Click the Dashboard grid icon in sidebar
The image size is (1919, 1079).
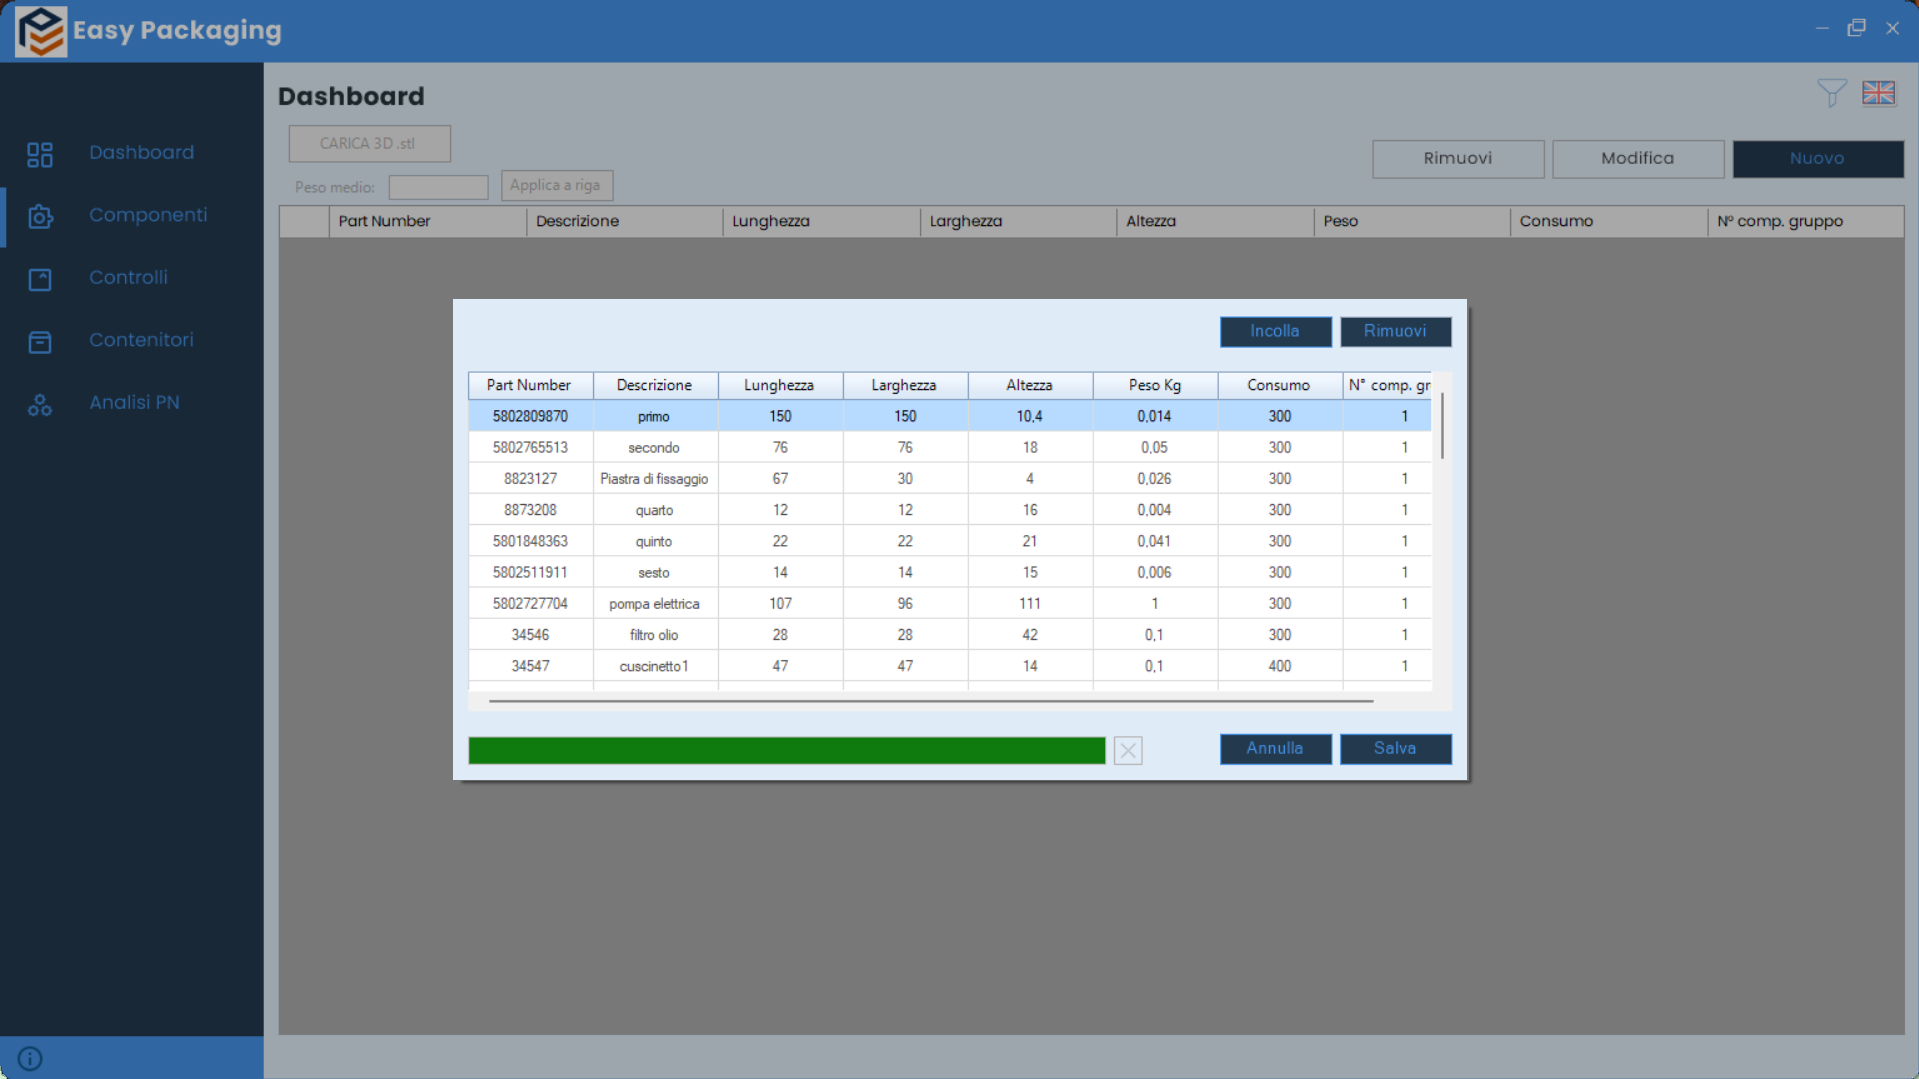pyautogui.click(x=40, y=154)
